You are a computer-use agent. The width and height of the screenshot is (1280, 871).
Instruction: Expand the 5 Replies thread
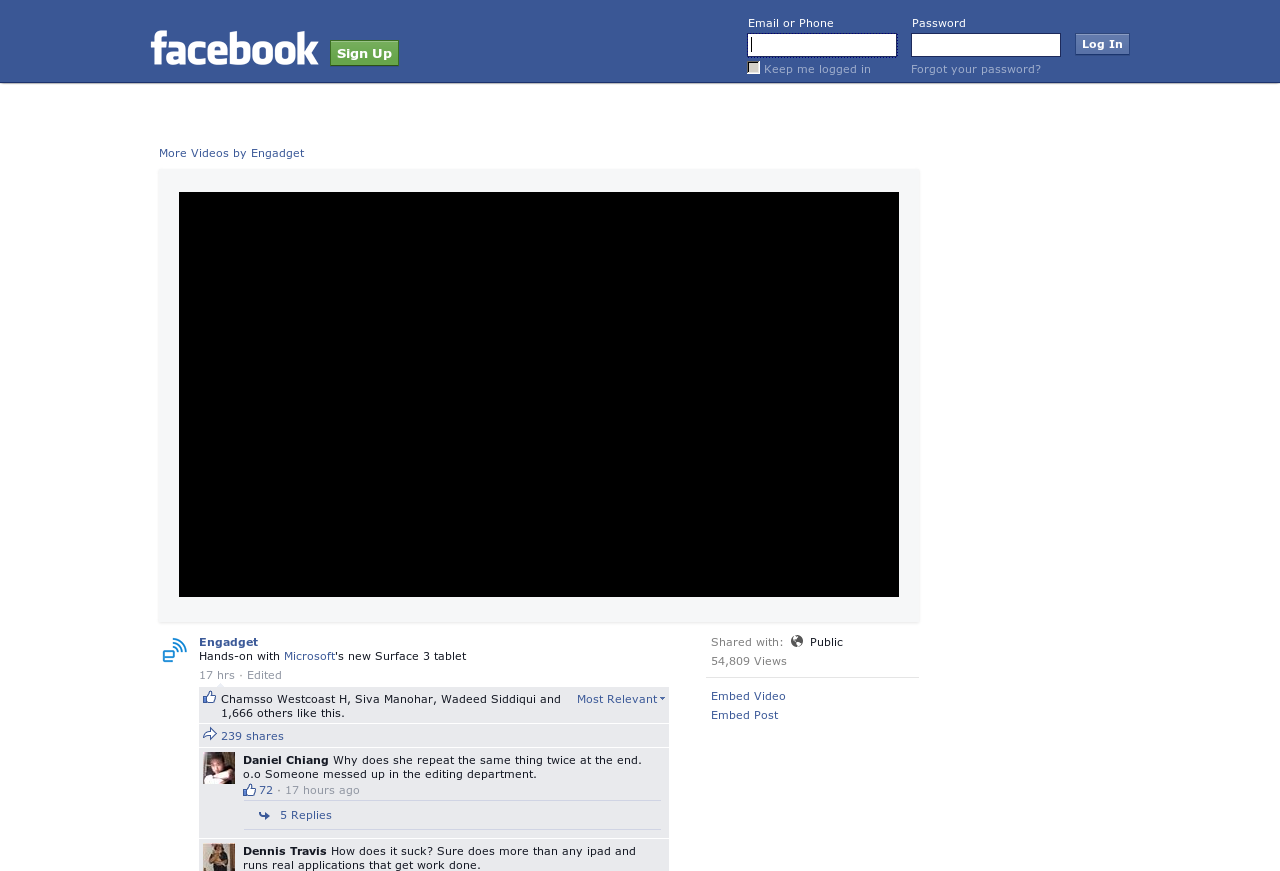pyautogui.click(x=306, y=815)
